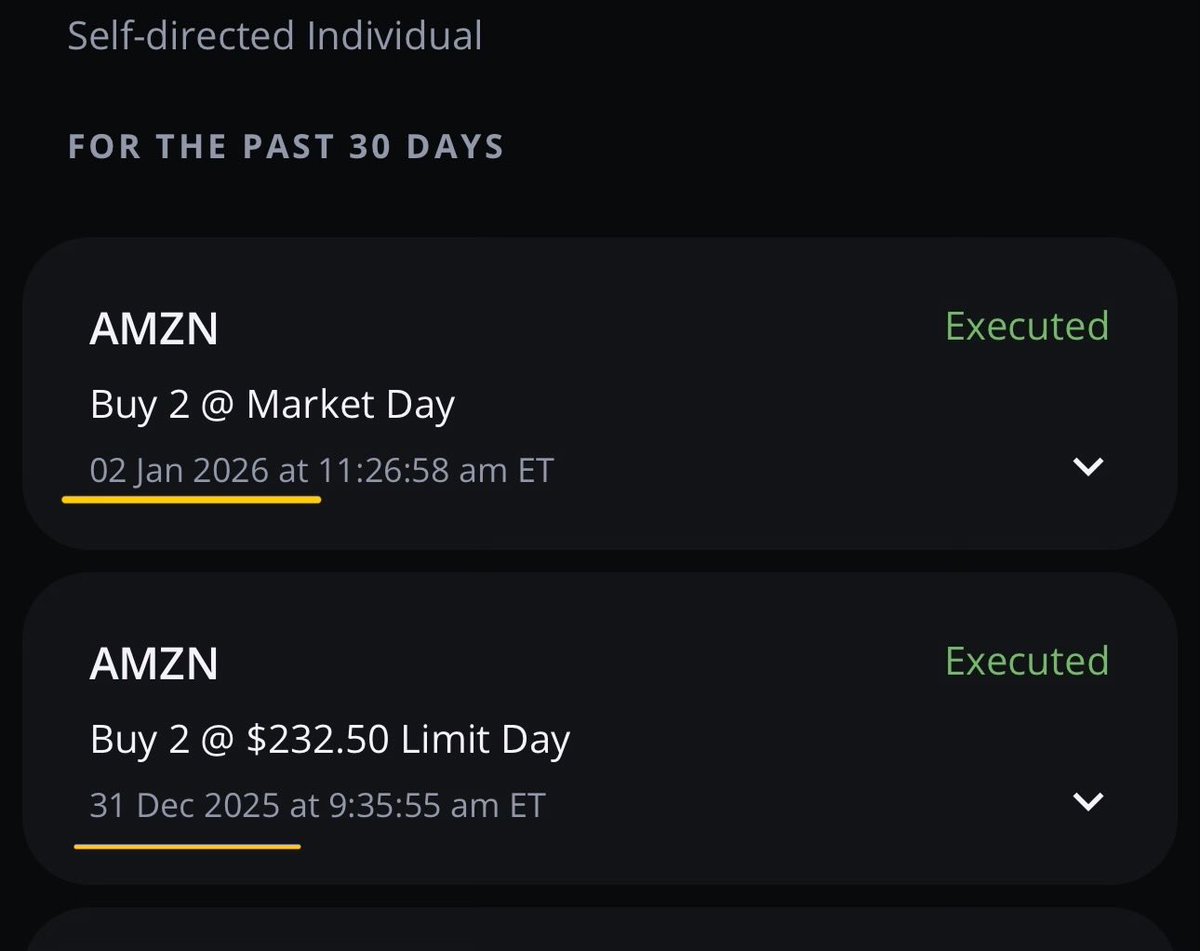
Task: Open the AMZN ticker on the Market Day order
Action: [154, 329]
